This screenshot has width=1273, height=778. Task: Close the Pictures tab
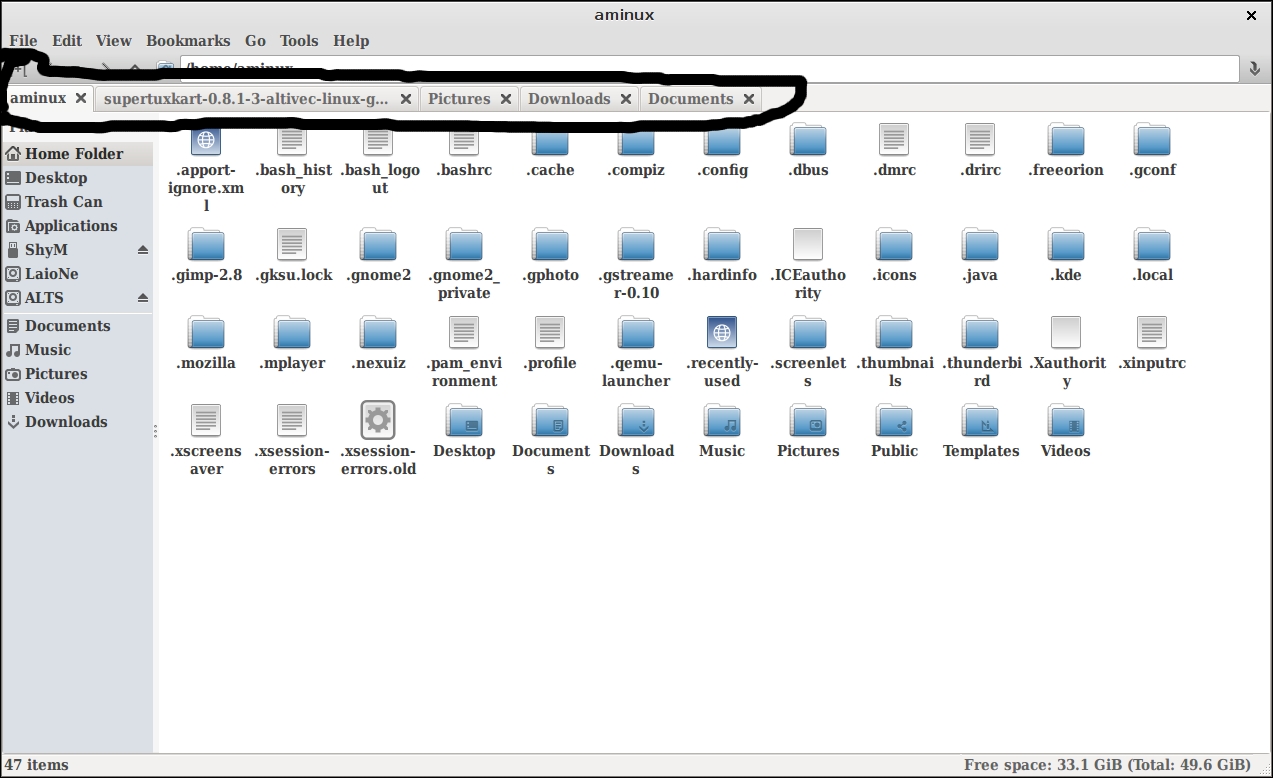[506, 99]
